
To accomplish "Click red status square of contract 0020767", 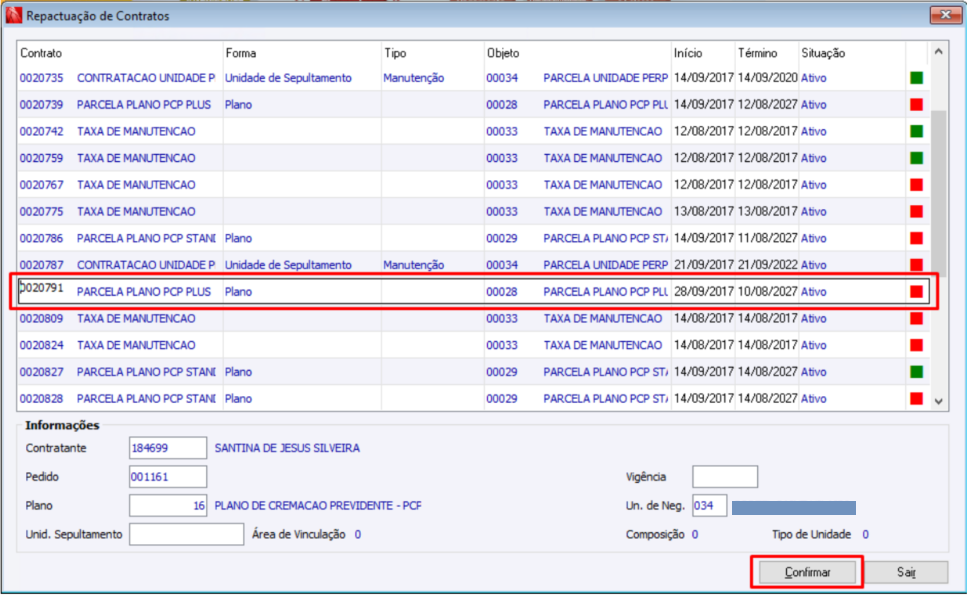I will [x=916, y=184].
